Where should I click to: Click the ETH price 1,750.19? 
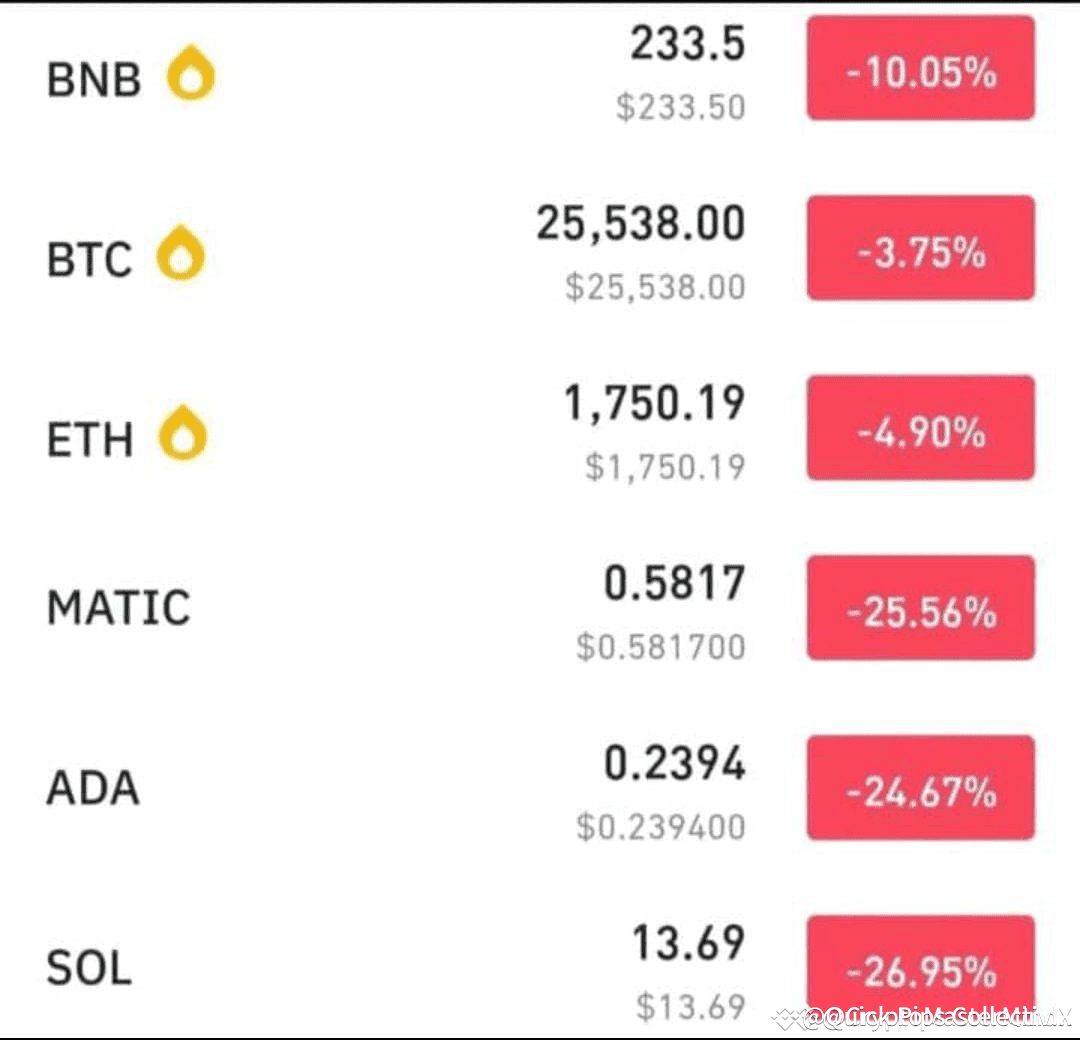coord(654,404)
